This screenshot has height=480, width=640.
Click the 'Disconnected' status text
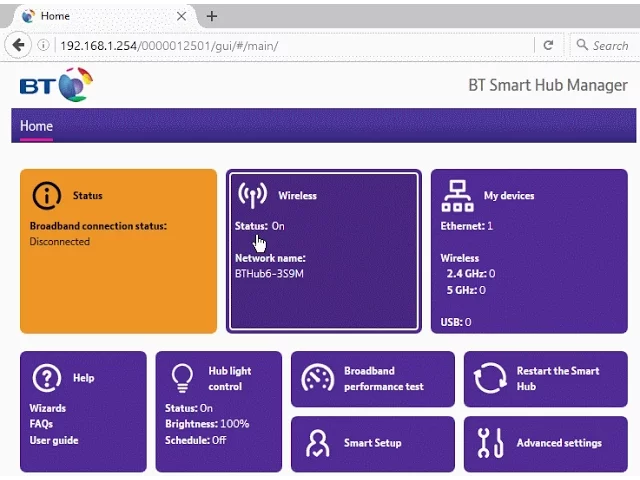coord(60,242)
